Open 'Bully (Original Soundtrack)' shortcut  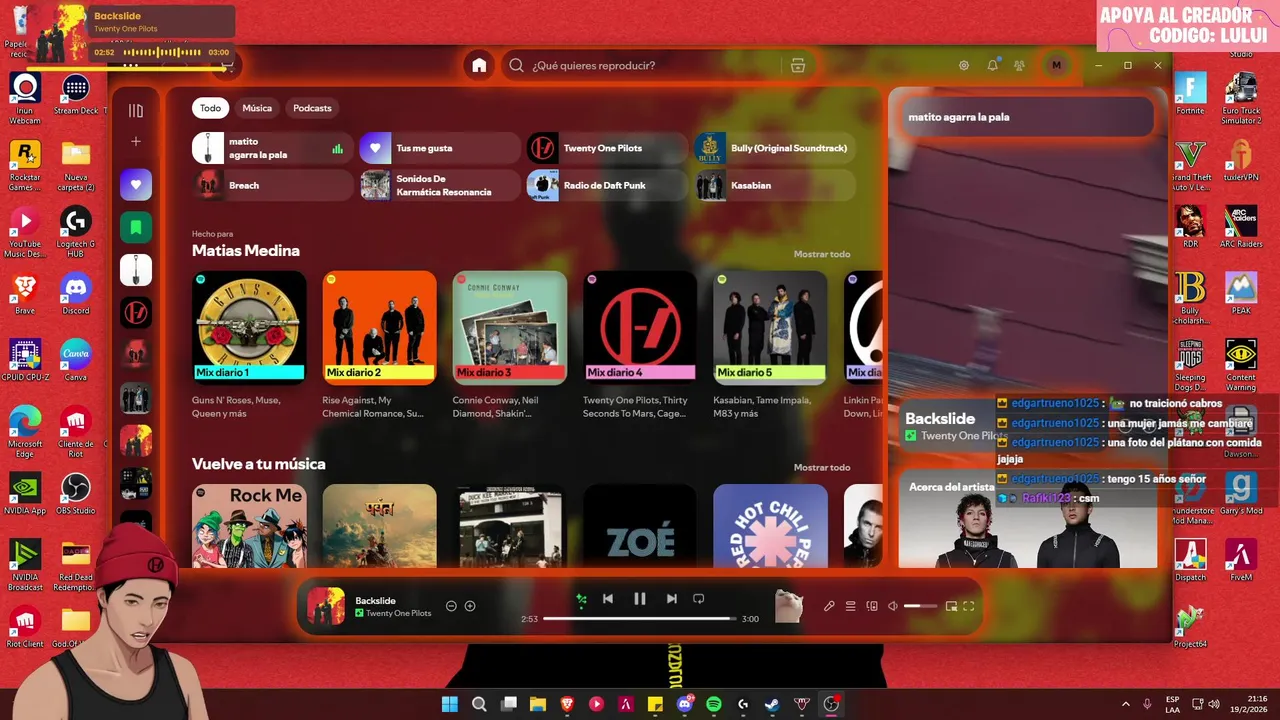775,148
